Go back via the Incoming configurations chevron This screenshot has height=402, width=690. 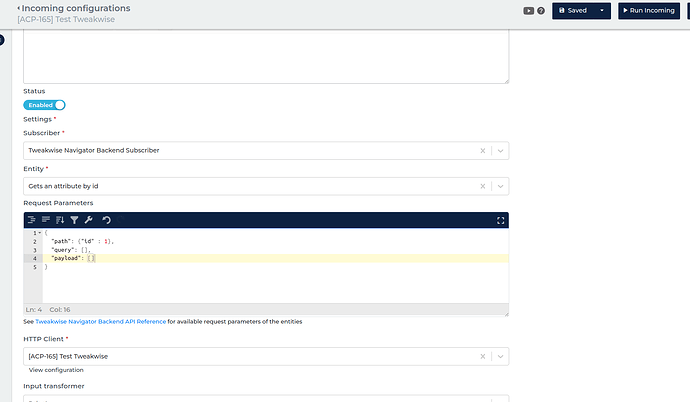19,8
